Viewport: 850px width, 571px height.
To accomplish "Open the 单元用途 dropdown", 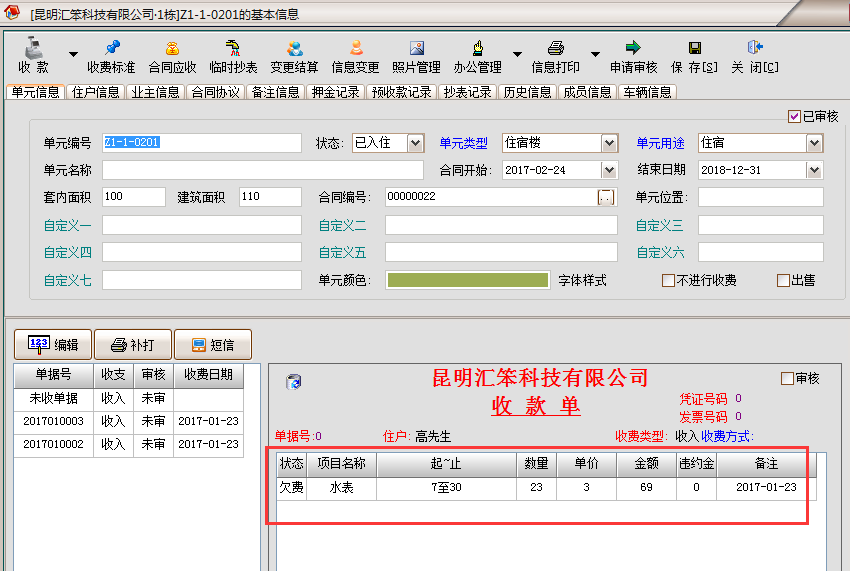I will [814, 143].
